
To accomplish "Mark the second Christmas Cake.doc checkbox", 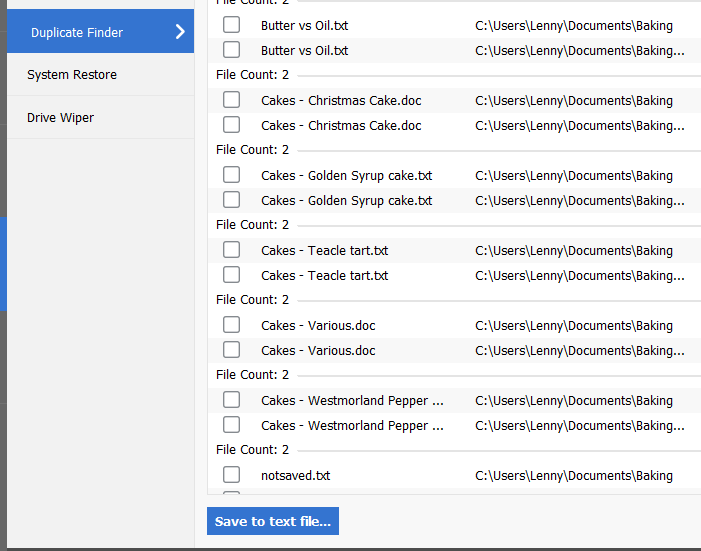I will pos(231,125).
